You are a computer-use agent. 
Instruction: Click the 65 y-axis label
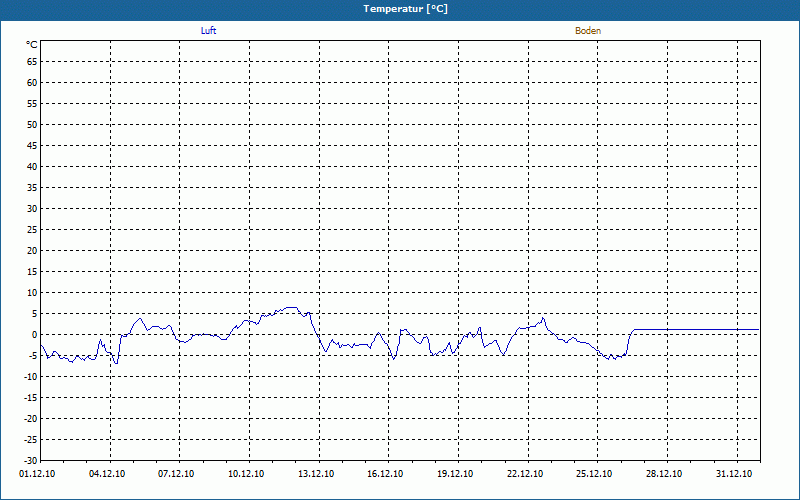tap(32, 62)
